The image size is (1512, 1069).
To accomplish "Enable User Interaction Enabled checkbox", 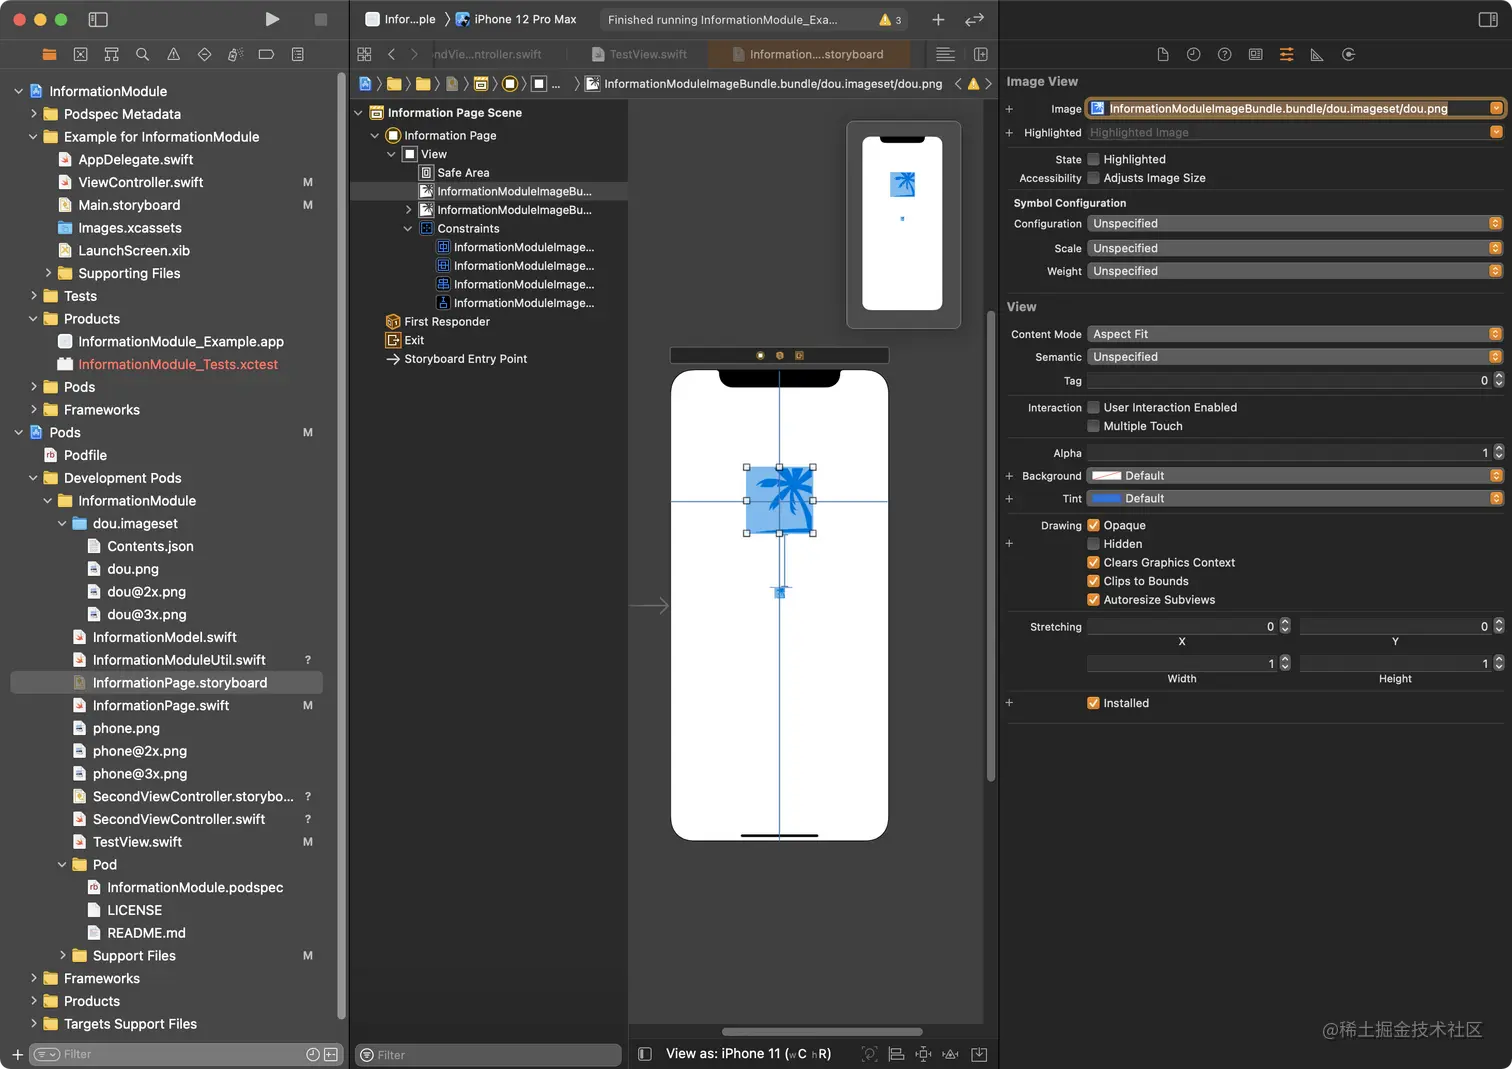I will [x=1093, y=407].
